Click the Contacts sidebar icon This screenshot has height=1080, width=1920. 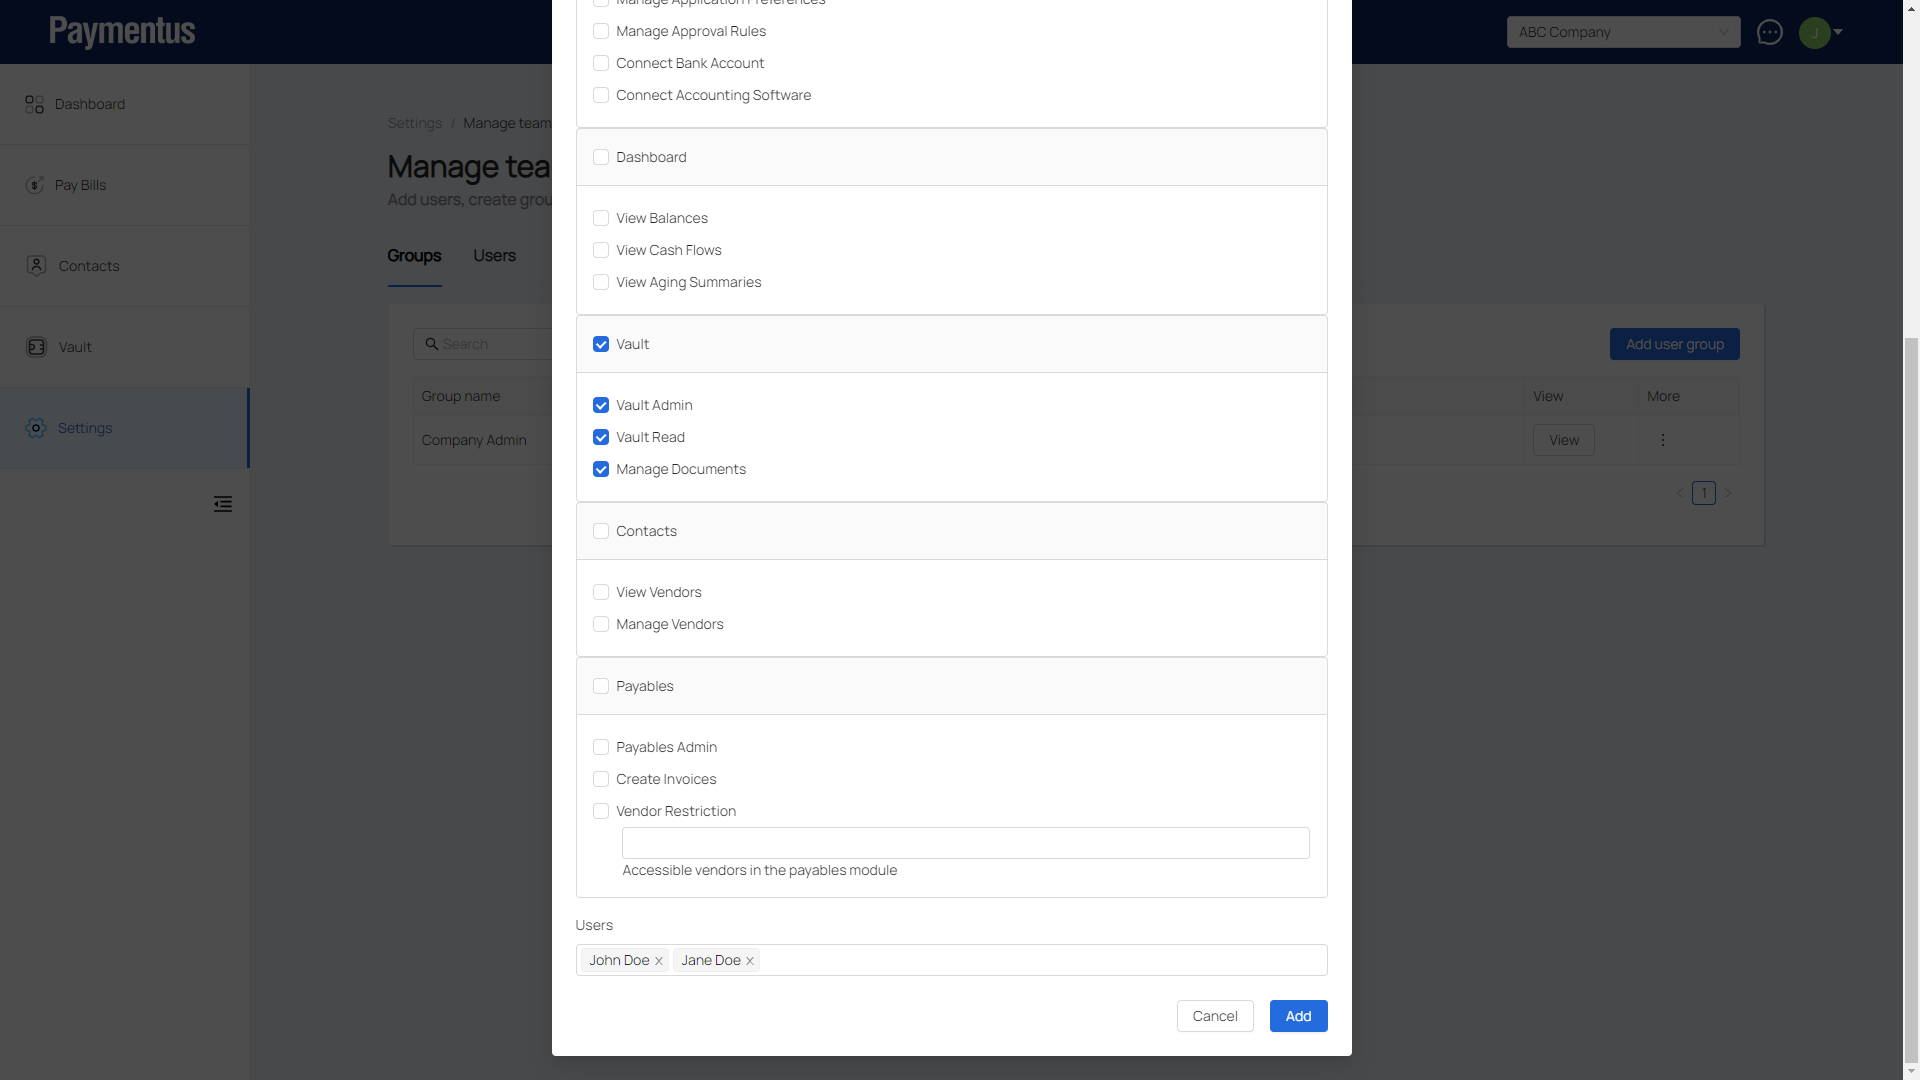pos(36,266)
